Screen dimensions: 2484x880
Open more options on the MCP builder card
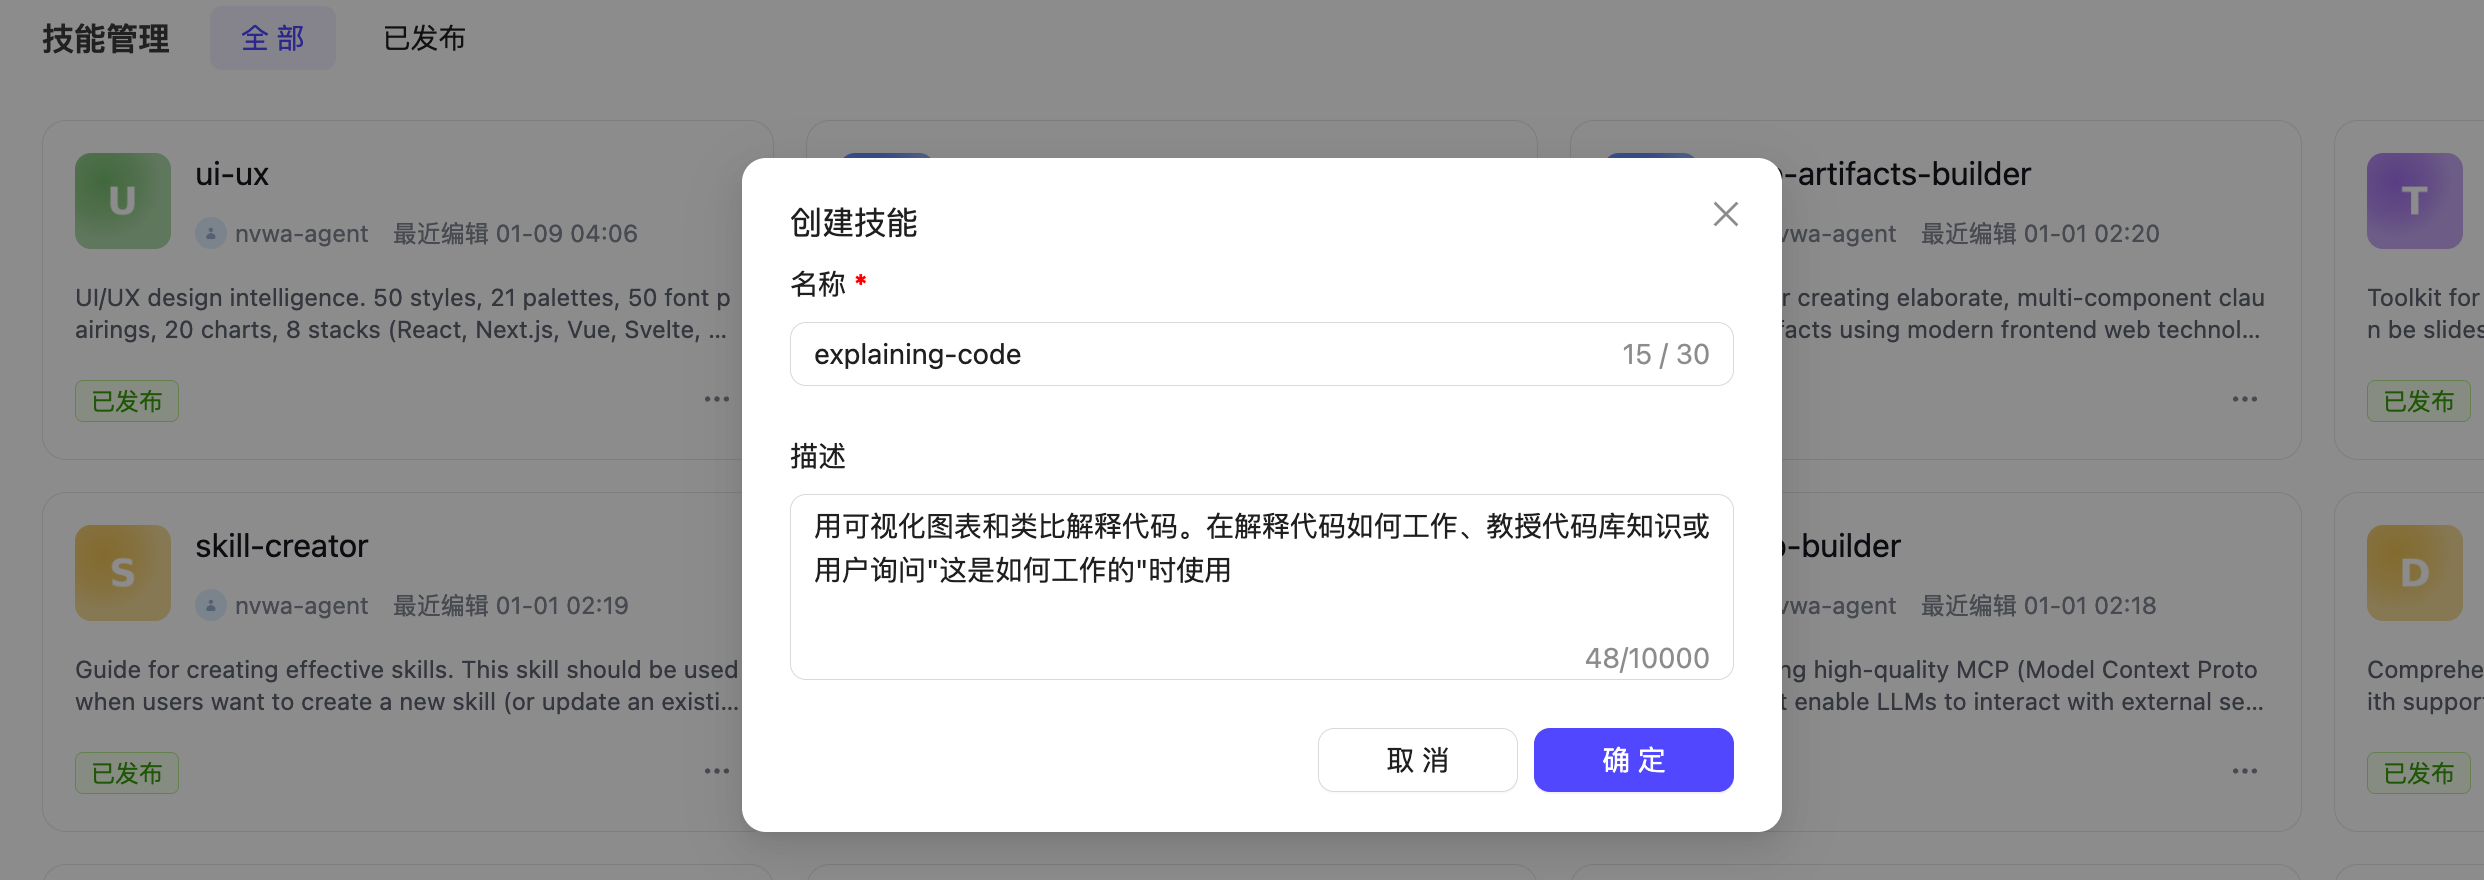point(2244,771)
